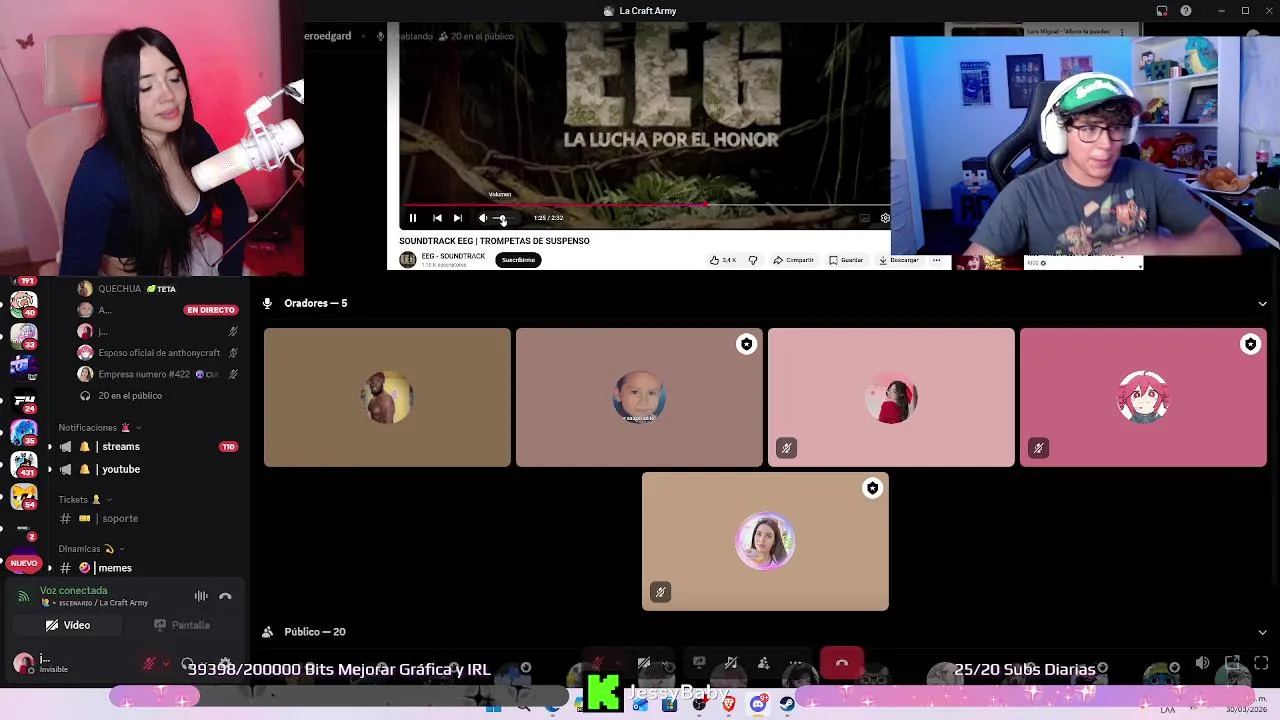
Task: Toggle stage camera in bottom controls
Action: pos(644,663)
